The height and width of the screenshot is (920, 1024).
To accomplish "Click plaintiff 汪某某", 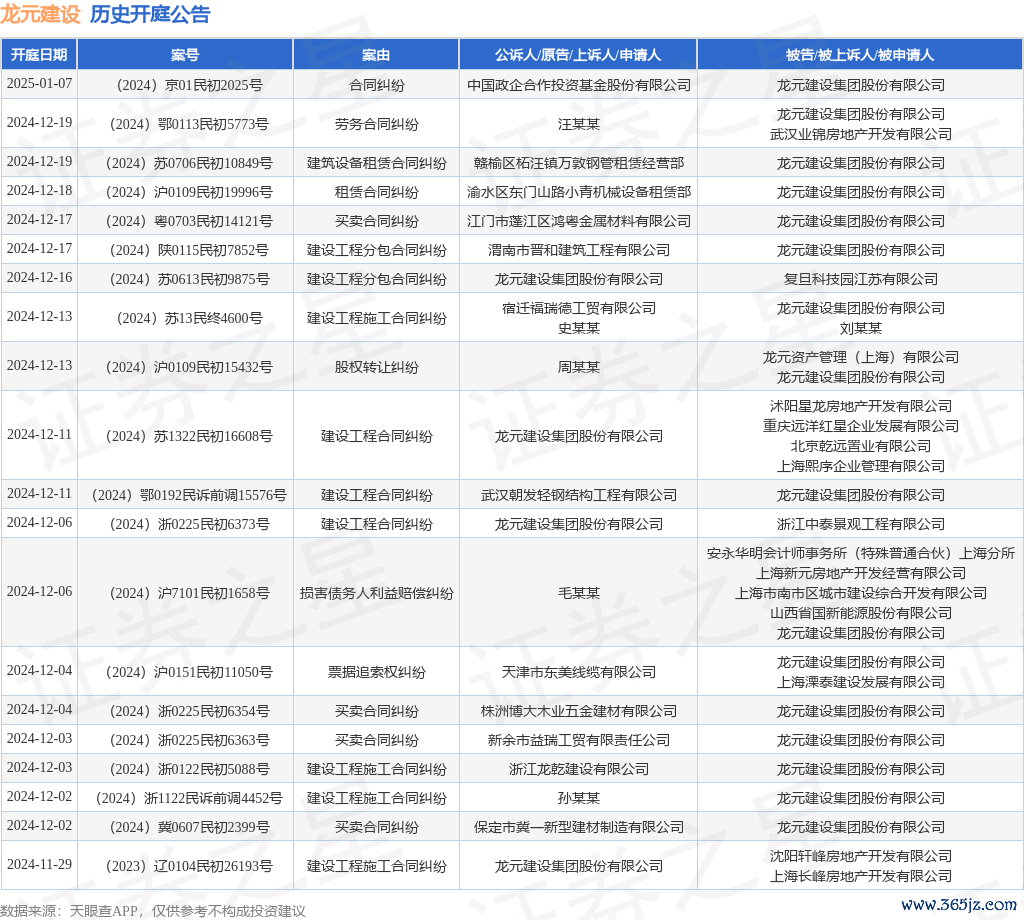I will [579, 124].
